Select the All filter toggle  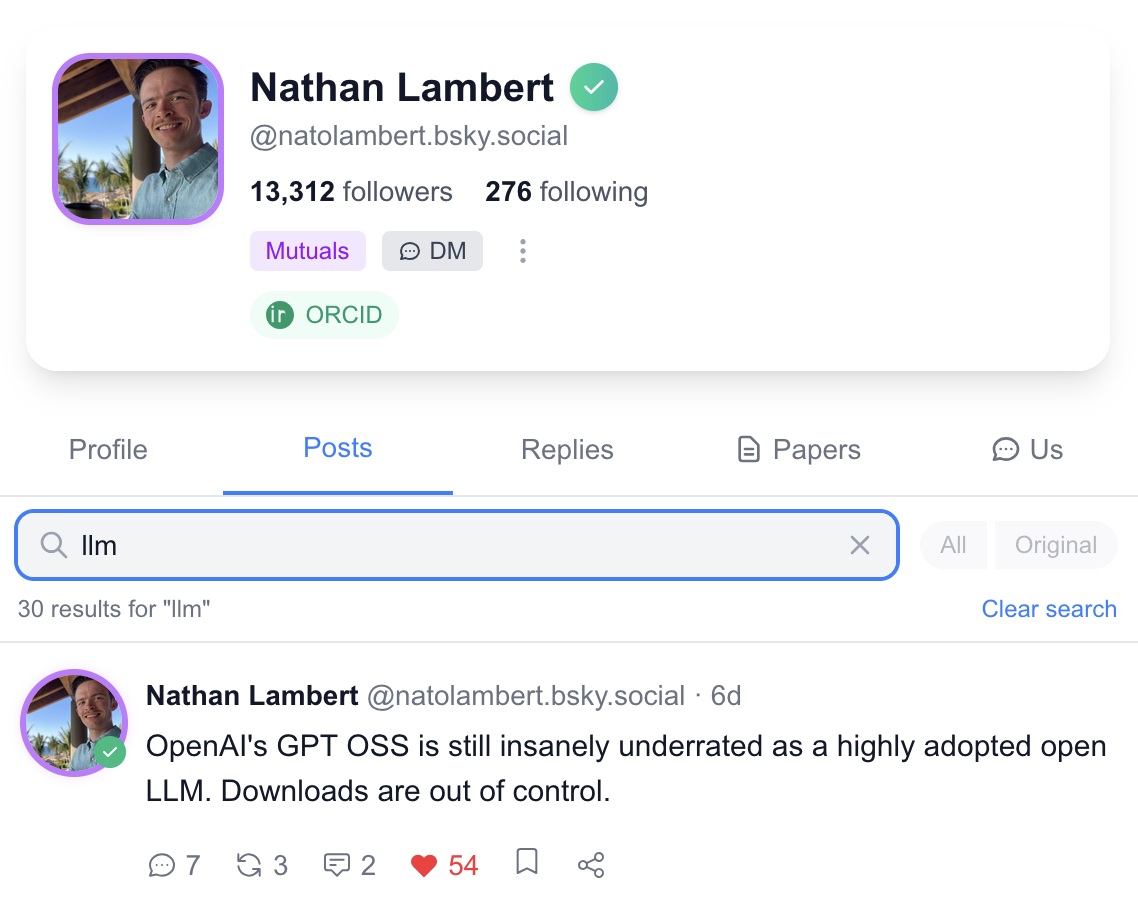coord(953,545)
